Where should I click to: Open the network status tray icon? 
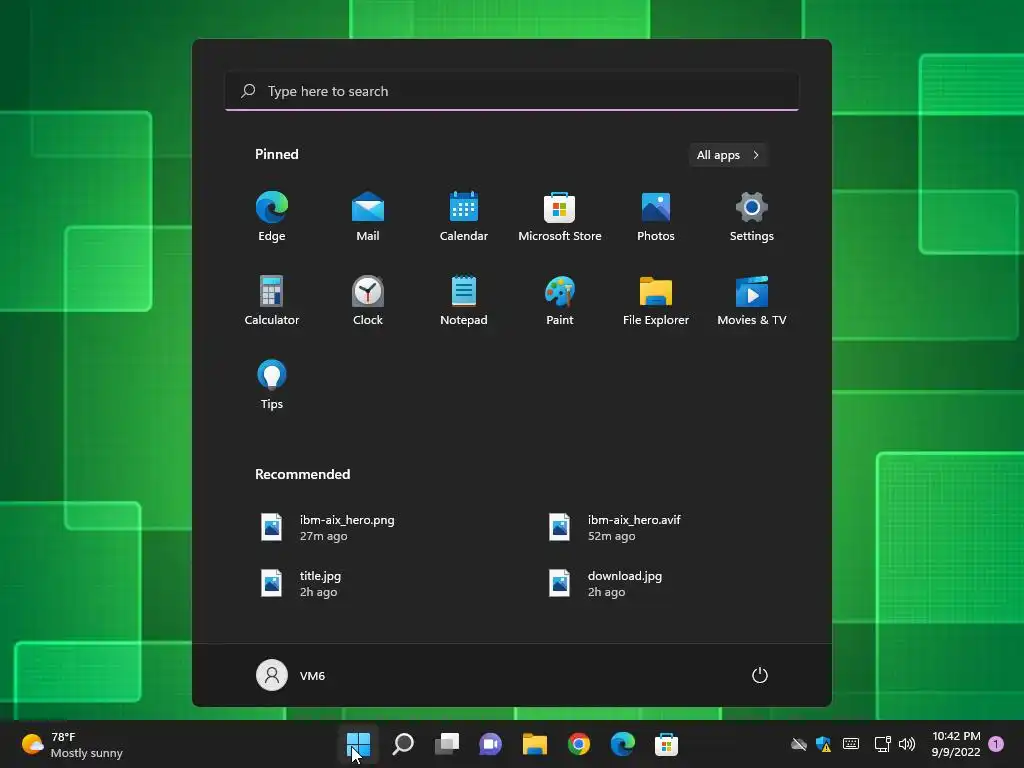click(x=882, y=744)
